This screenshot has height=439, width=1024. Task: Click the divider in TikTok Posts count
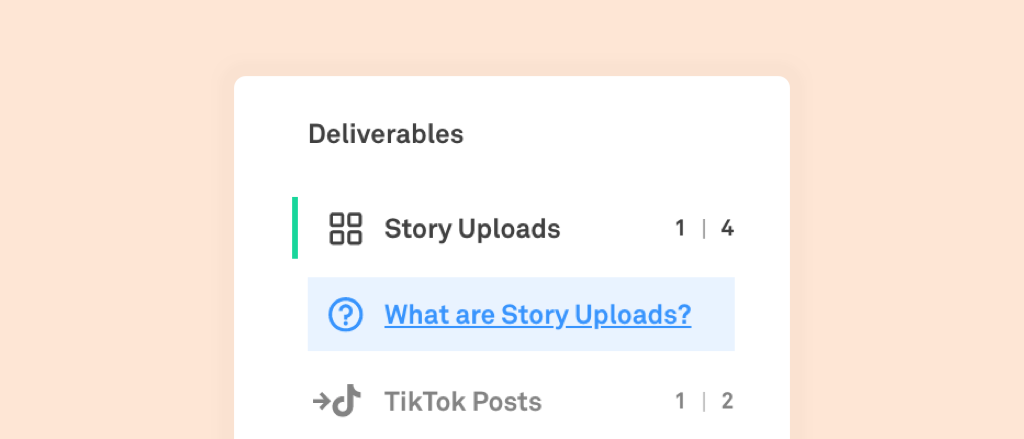[704, 402]
